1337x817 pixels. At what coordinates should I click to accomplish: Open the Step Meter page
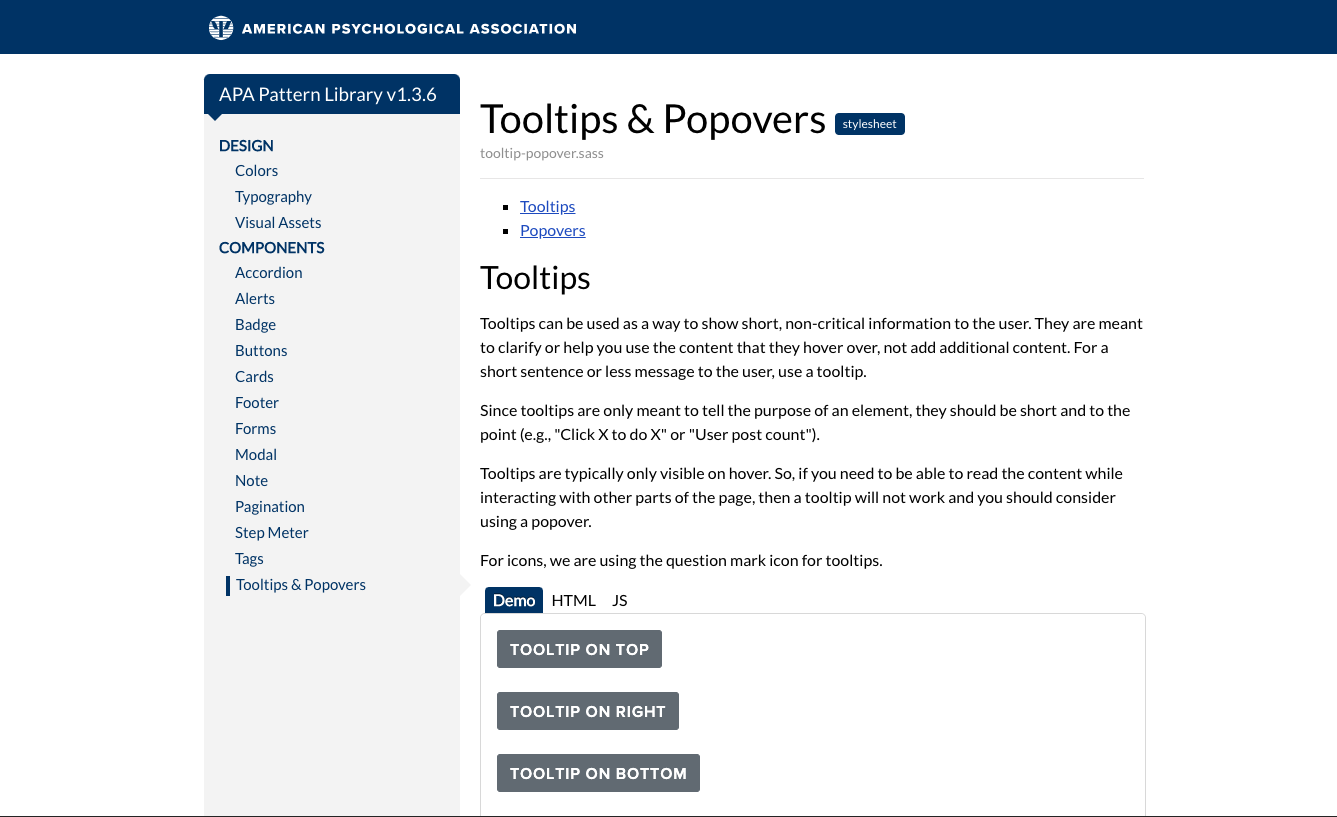tap(271, 533)
